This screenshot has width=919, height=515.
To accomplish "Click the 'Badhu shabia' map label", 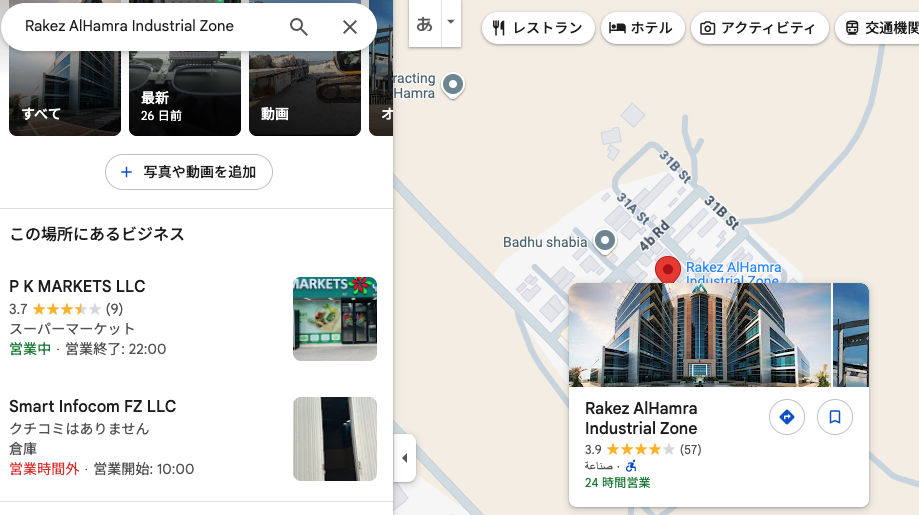I will click(x=545, y=242).
